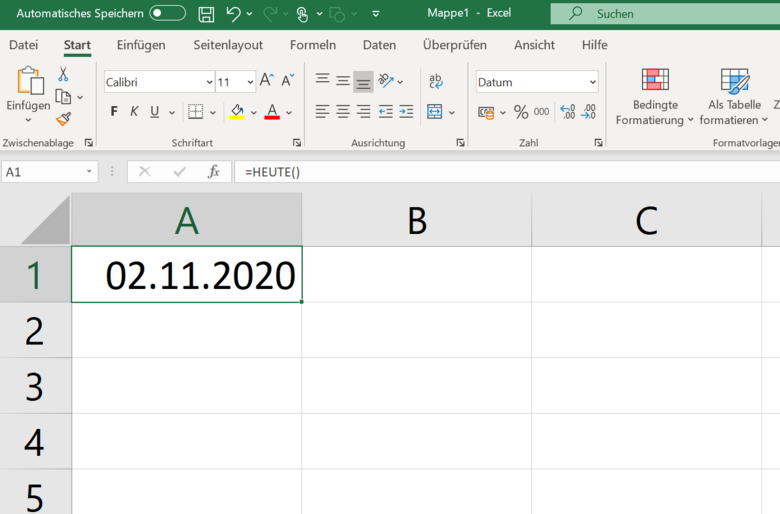Apply the yellow fill color swatch

237,112
